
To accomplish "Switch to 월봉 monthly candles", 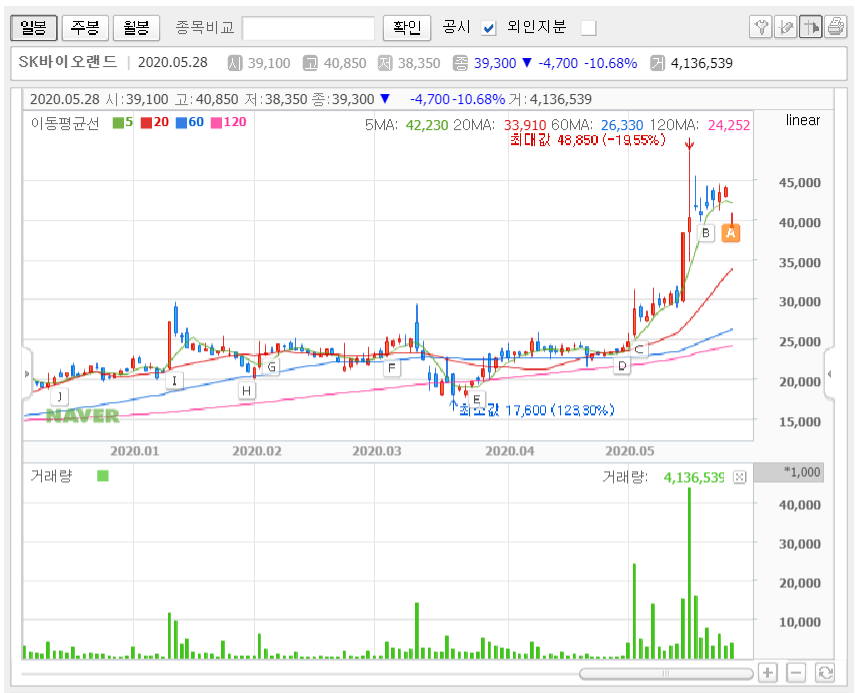I will tap(136, 28).
